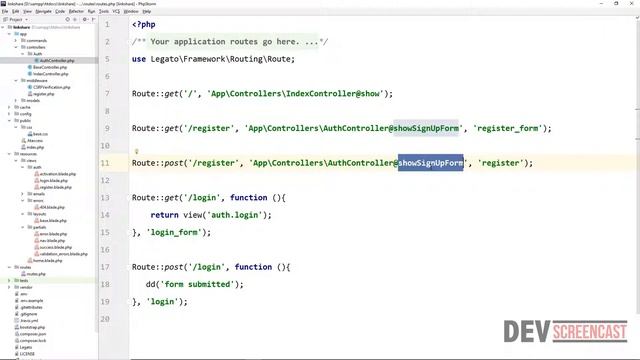
Task: Open base.blade.php layout file
Action: tap(50, 220)
